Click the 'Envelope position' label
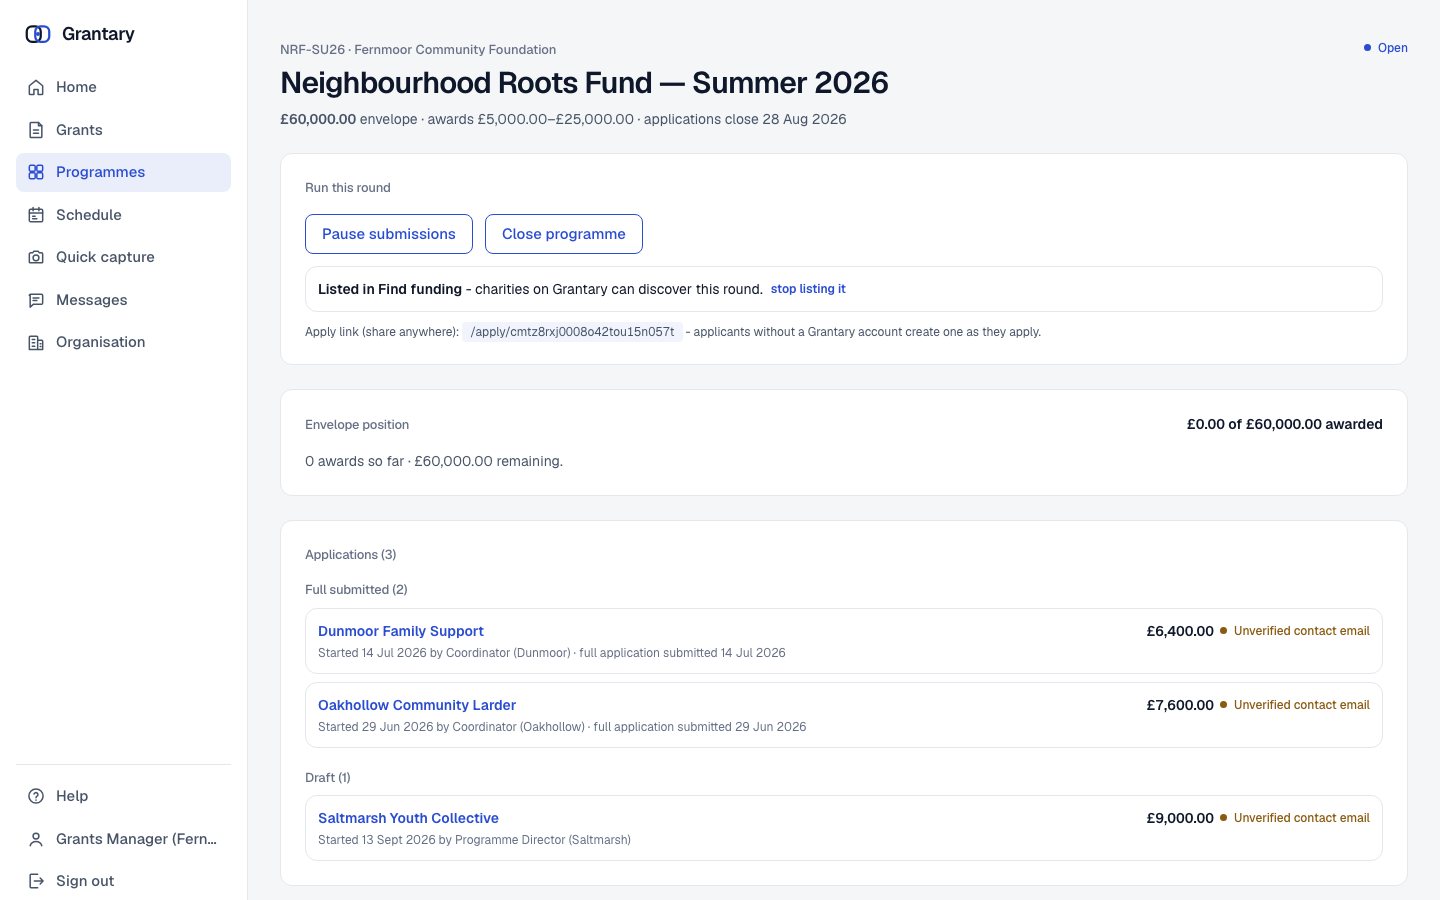The width and height of the screenshot is (1440, 900). 357,425
